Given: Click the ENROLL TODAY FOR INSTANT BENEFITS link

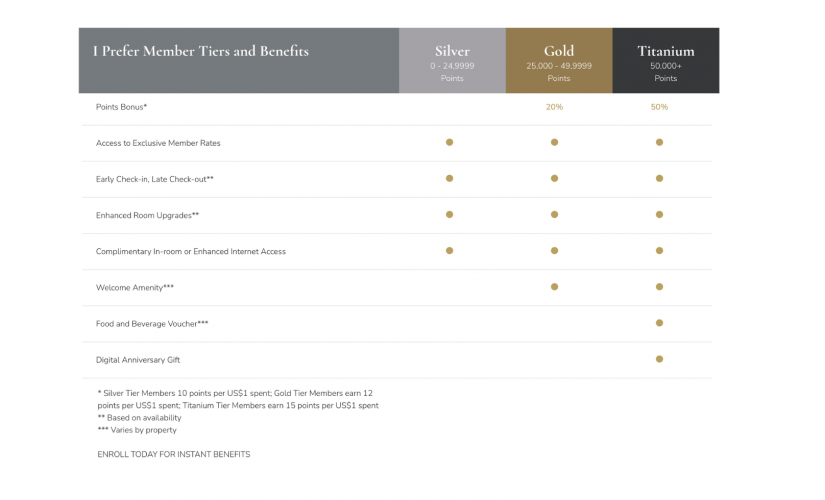Looking at the screenshot, I should [173, 455].
